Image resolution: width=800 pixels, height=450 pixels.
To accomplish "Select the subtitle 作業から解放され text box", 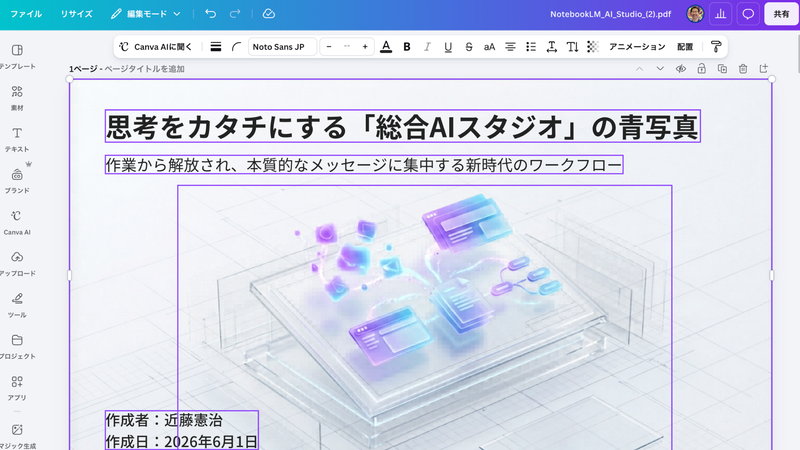I will tap(364, 165).
